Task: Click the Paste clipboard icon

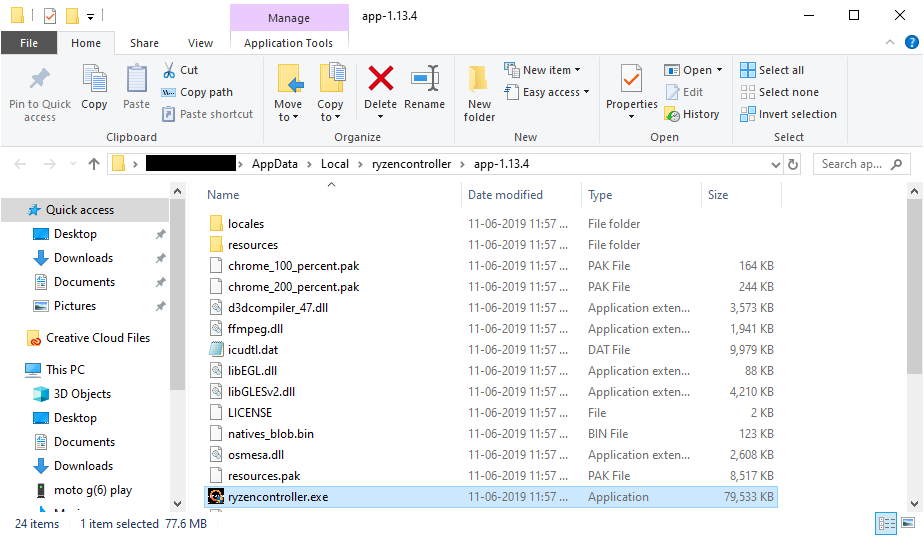Action: [x=137, y=79]
